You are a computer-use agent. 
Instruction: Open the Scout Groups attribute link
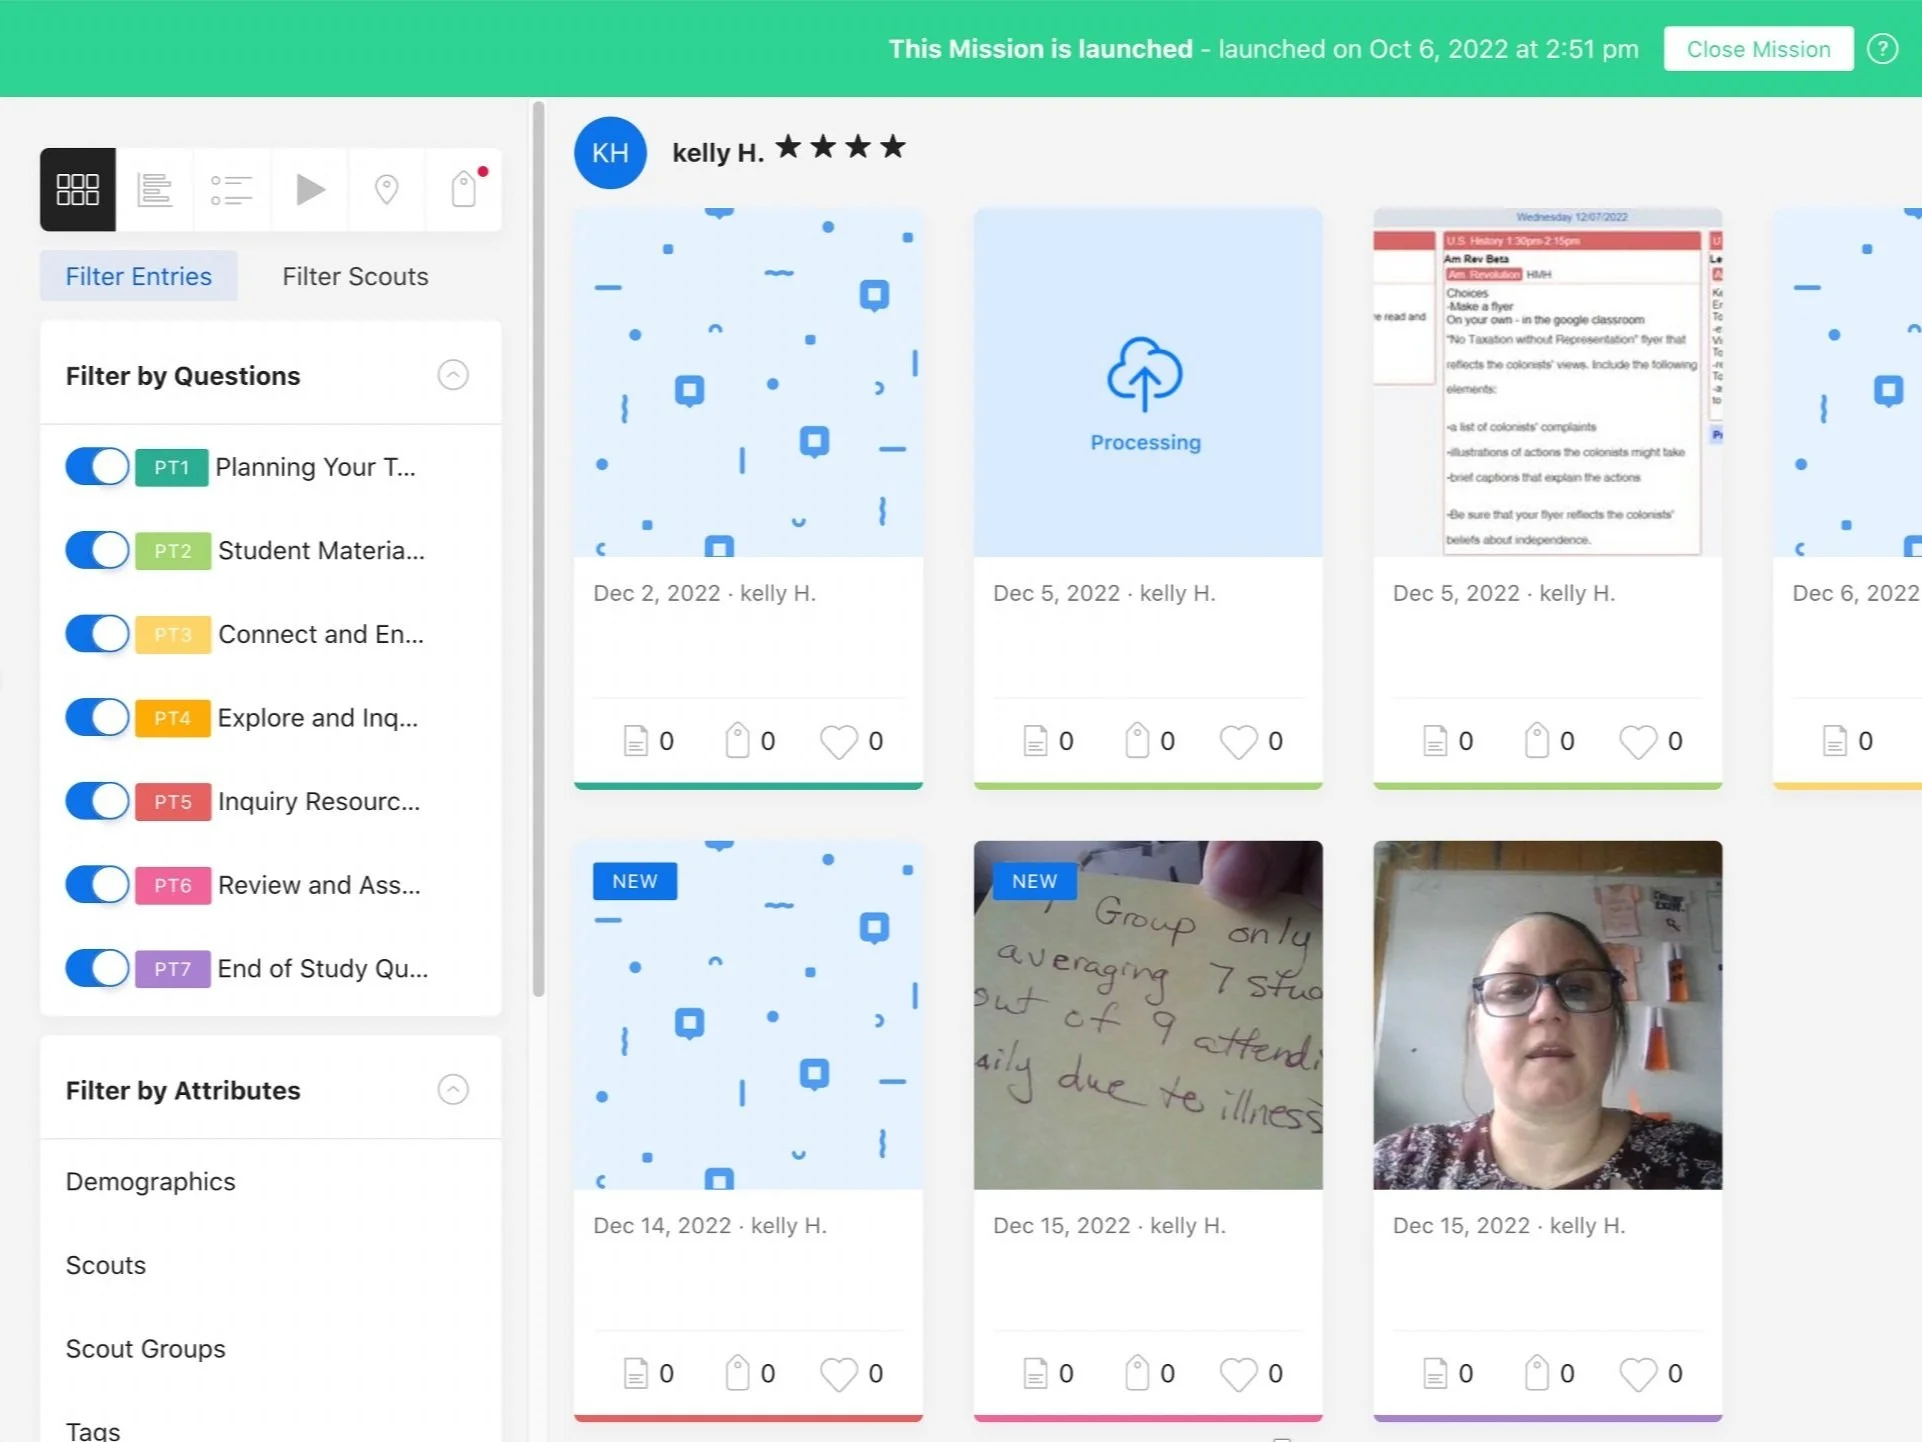(146, 1348)
